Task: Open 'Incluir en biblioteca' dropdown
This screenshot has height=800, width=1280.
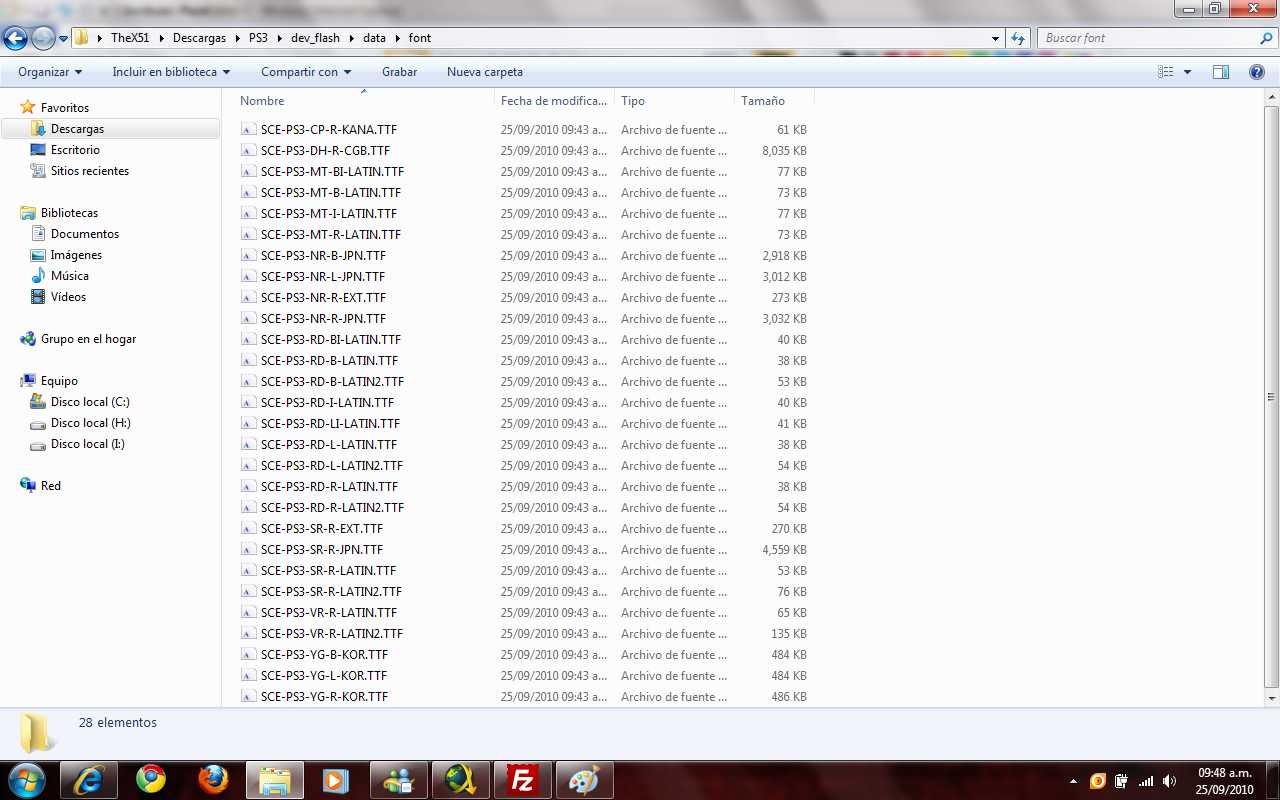Action: click(171, 72)
